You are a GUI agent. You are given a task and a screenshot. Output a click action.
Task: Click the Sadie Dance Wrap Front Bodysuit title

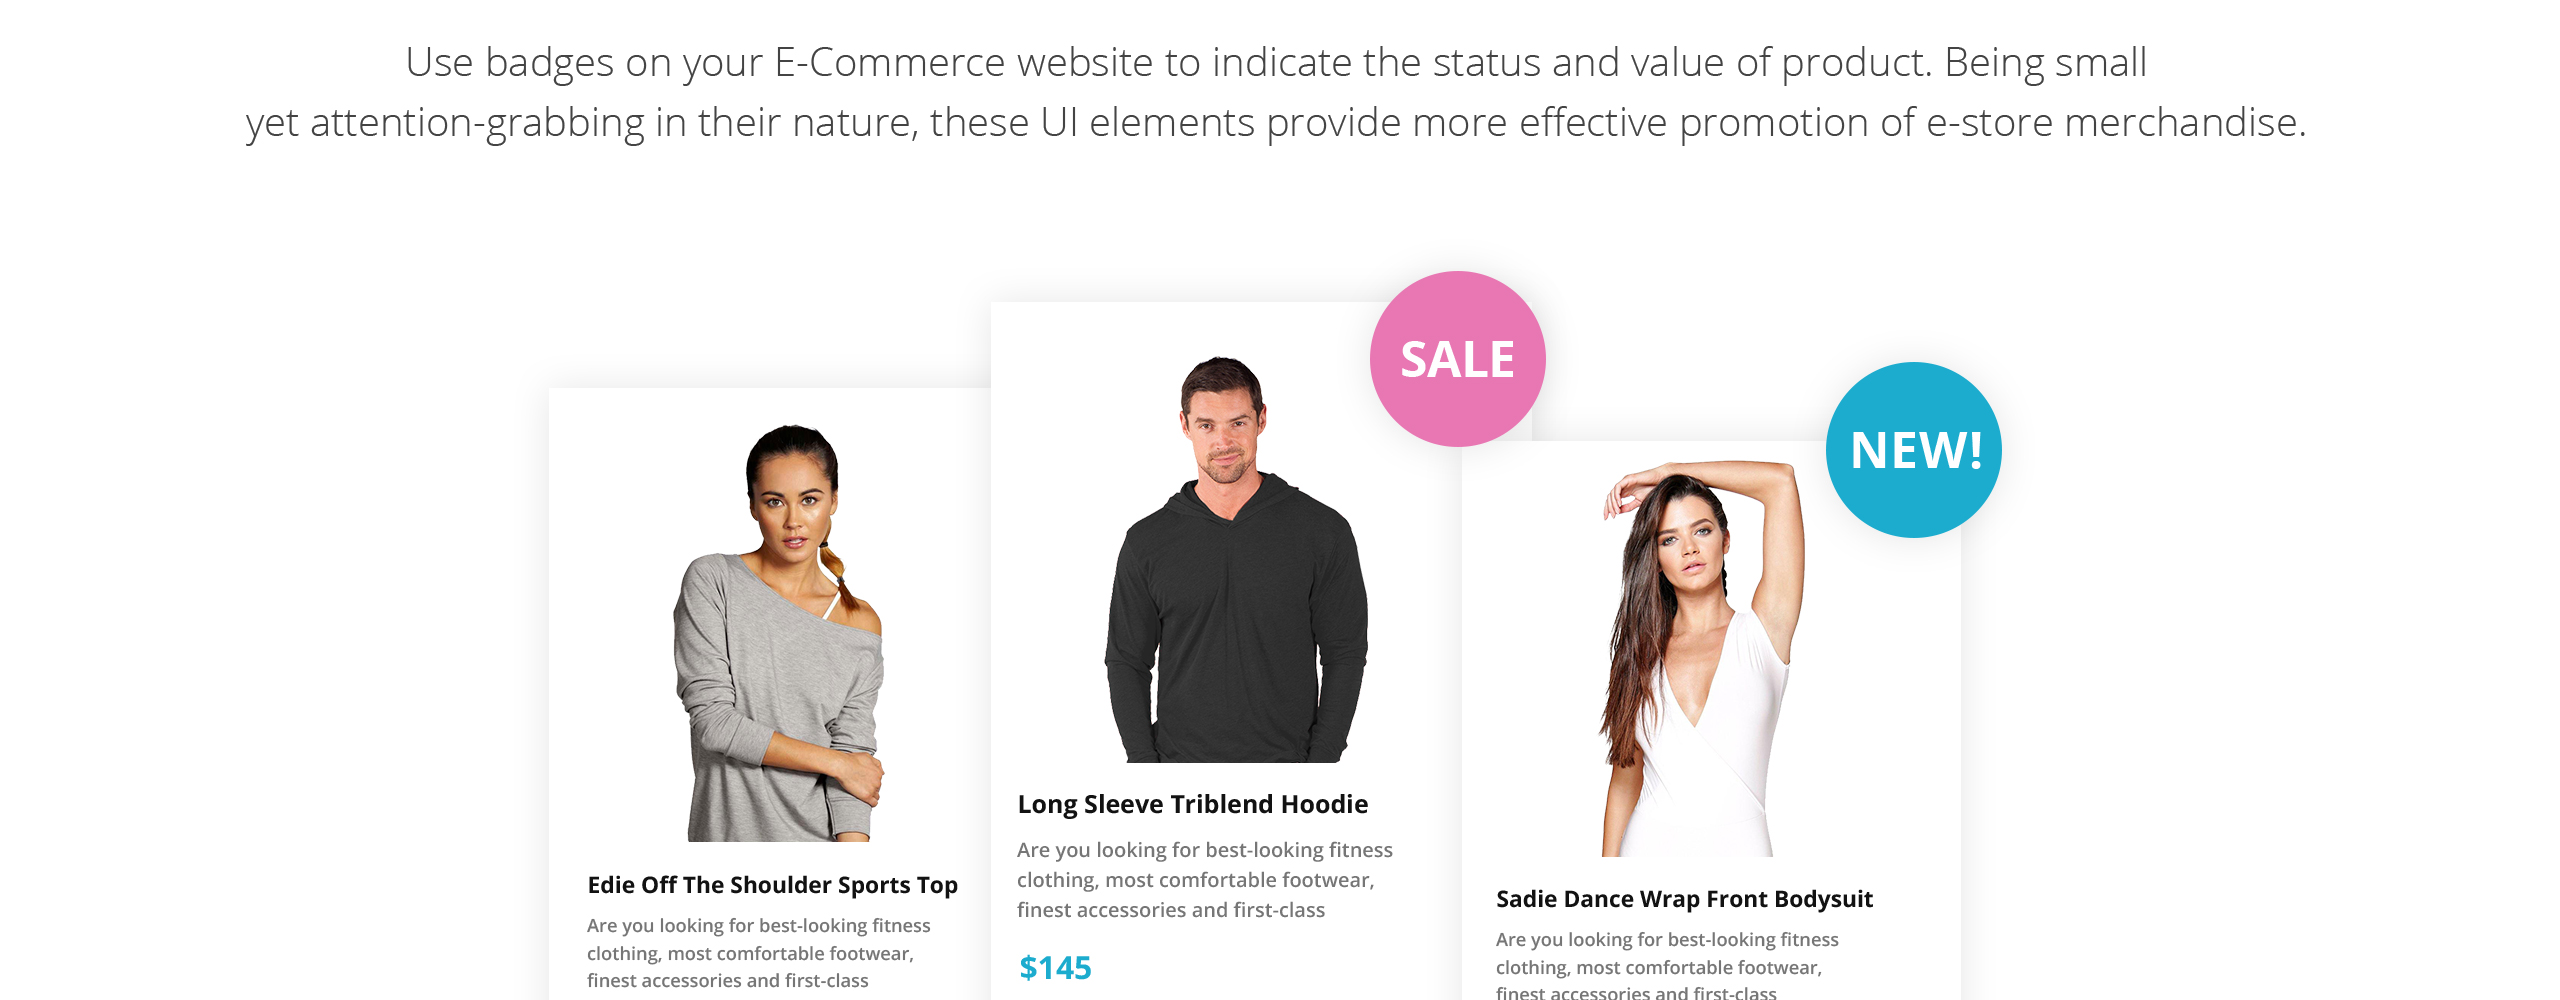pyautogui.click(x=1684, y=899)
